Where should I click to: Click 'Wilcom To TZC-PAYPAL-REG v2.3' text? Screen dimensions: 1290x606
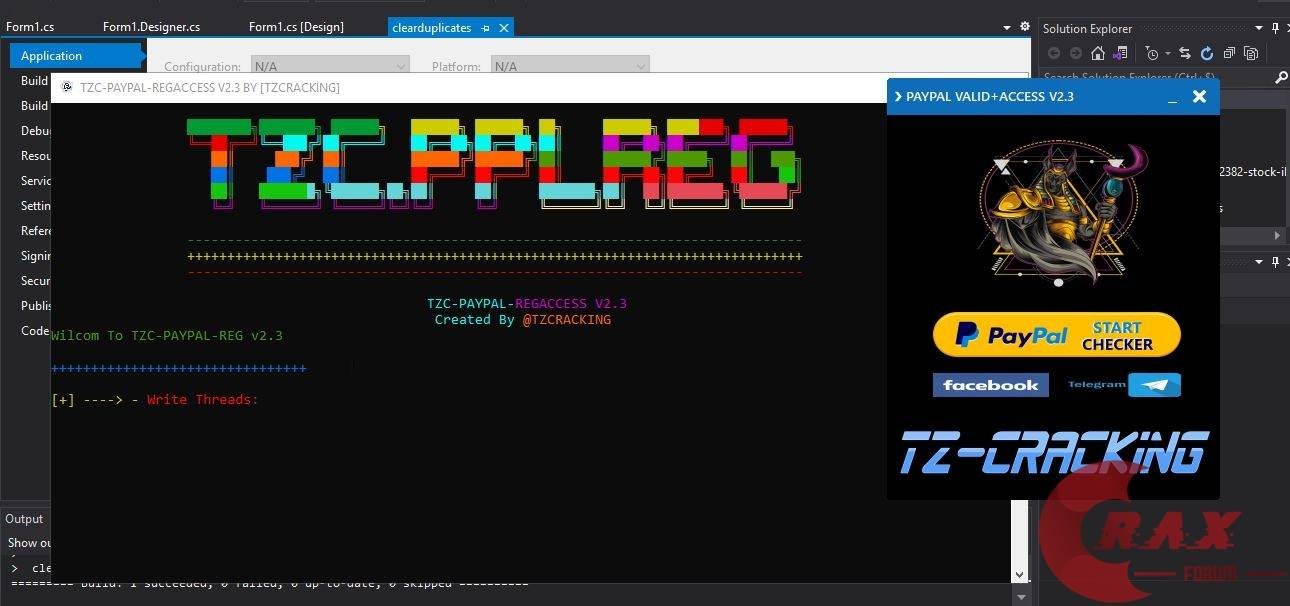coord(167,336)
